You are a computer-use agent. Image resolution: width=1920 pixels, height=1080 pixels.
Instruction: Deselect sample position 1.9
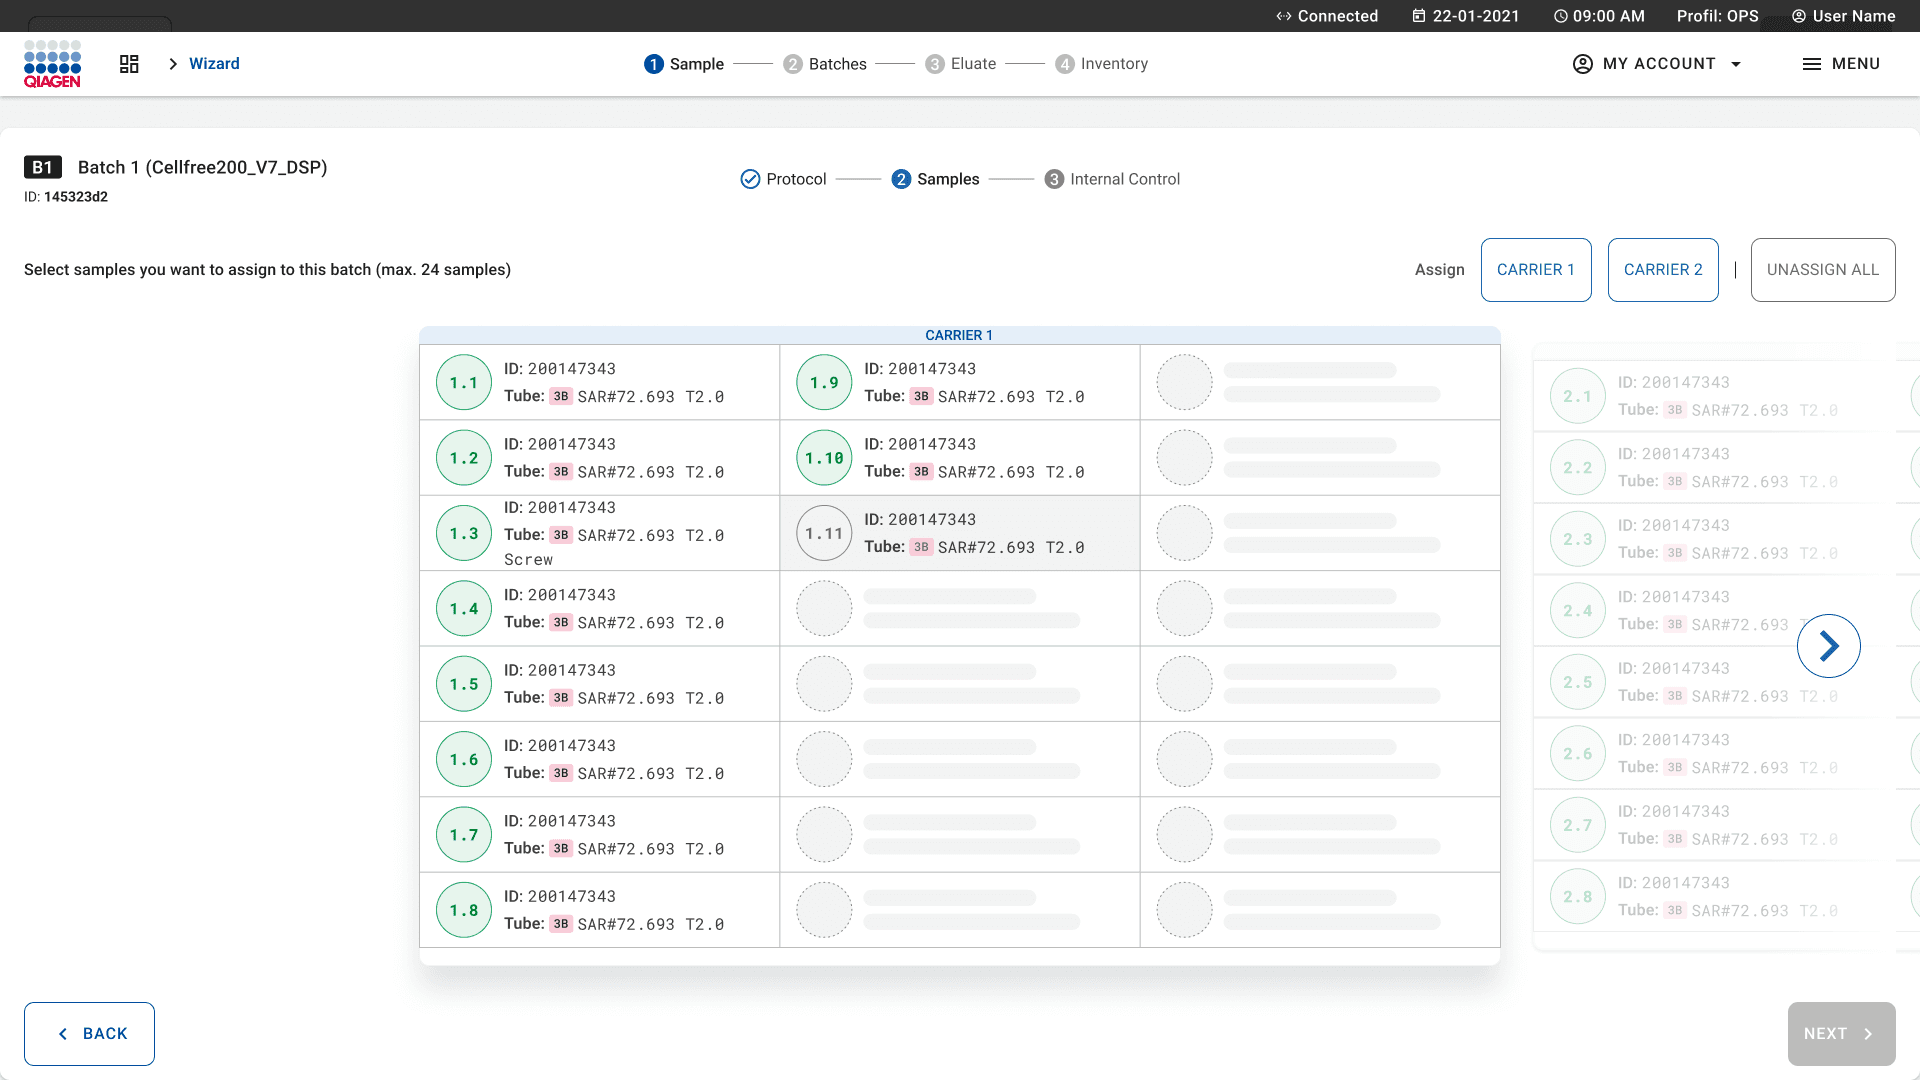pos(824,383)
